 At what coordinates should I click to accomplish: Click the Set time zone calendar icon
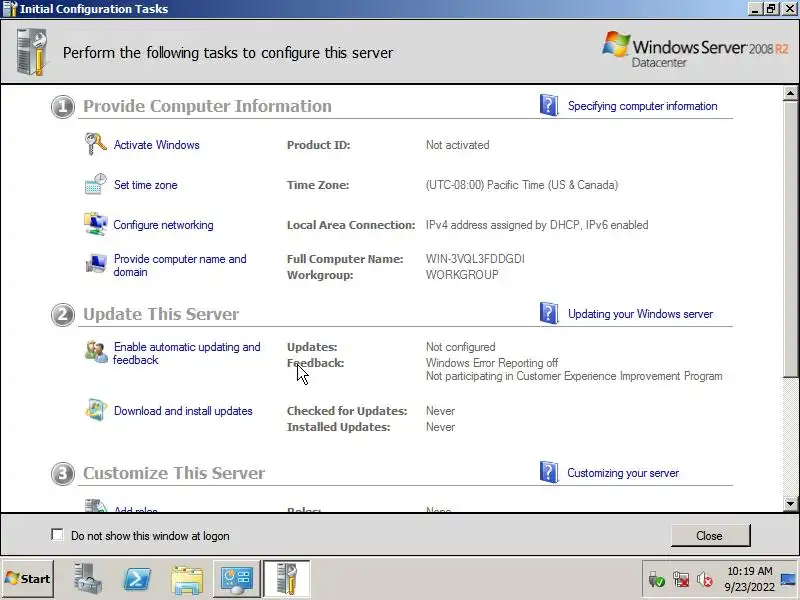point(95,184)
